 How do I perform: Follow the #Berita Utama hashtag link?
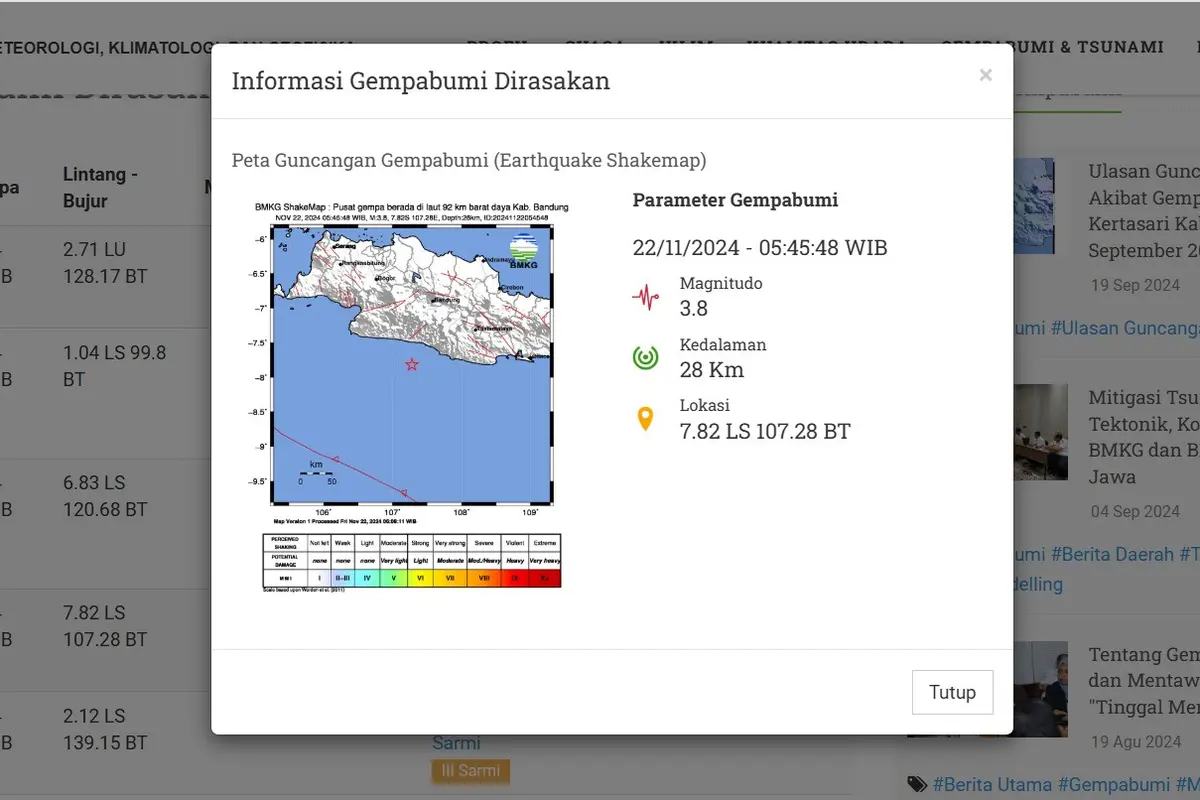pos(992,785)
